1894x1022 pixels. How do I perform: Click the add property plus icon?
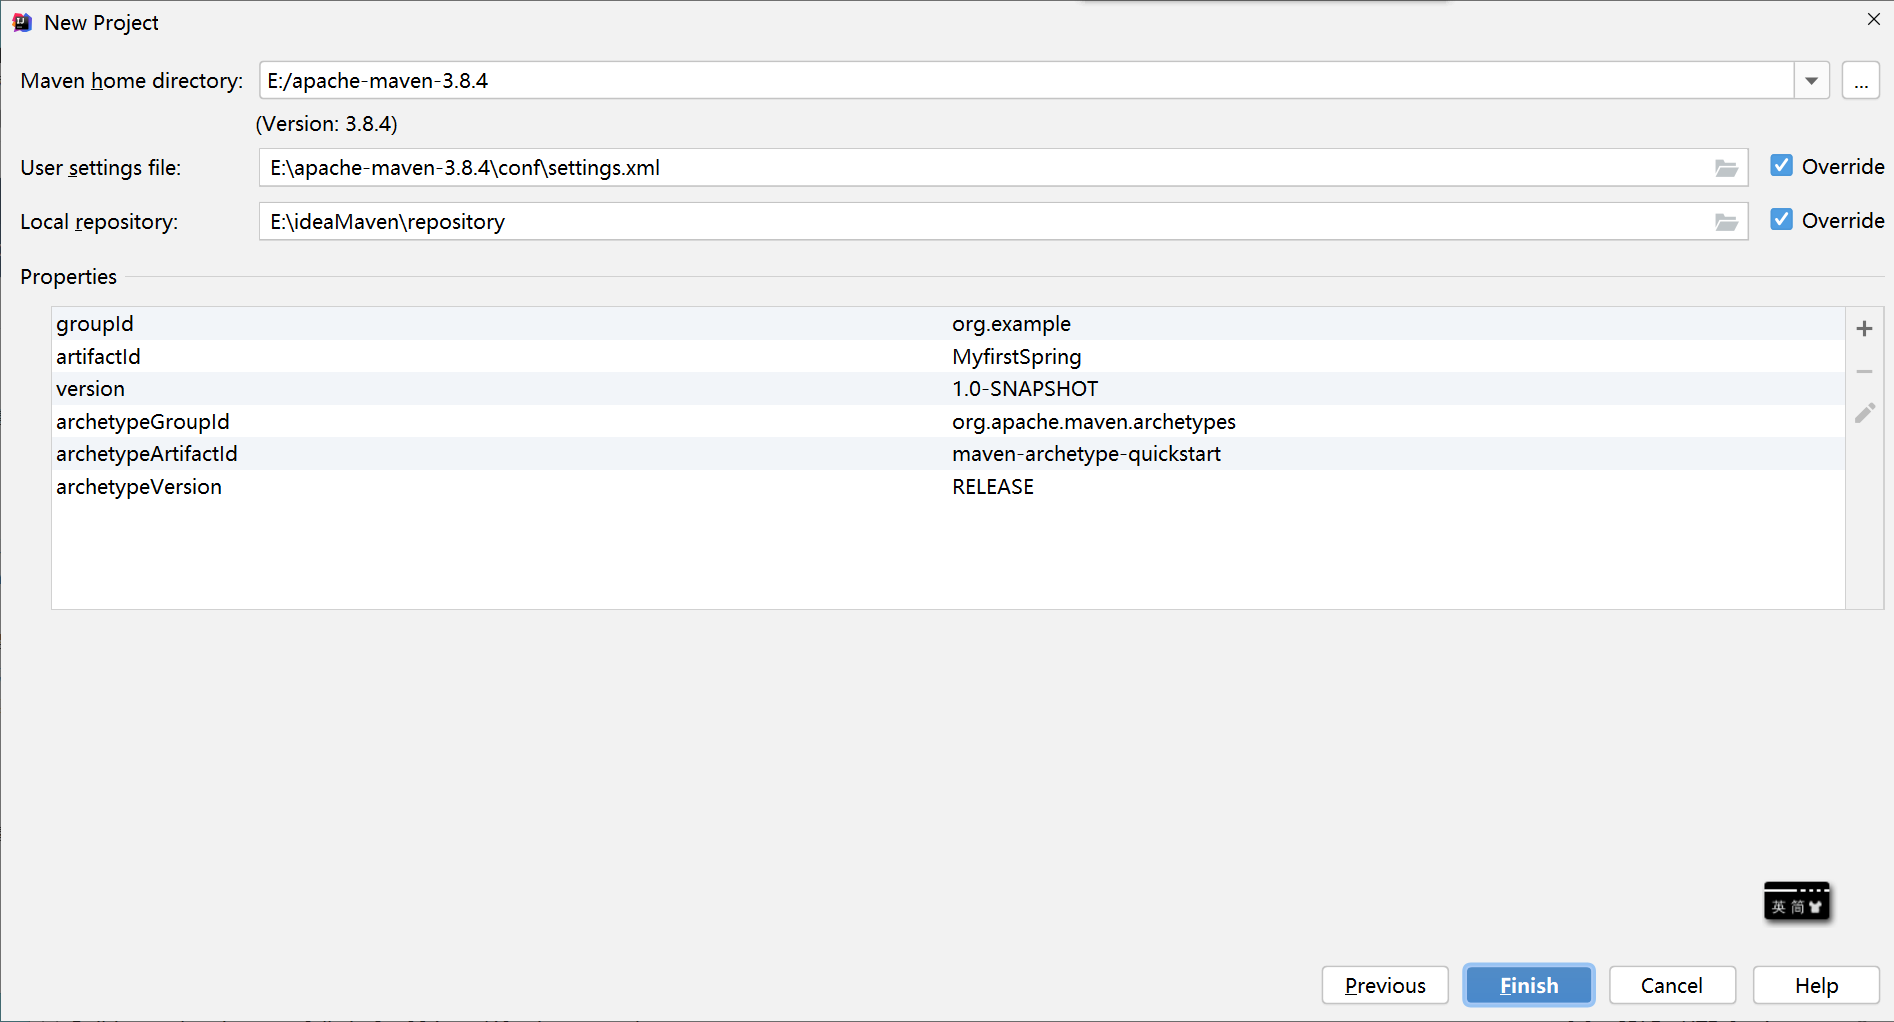coord(1864,329)
